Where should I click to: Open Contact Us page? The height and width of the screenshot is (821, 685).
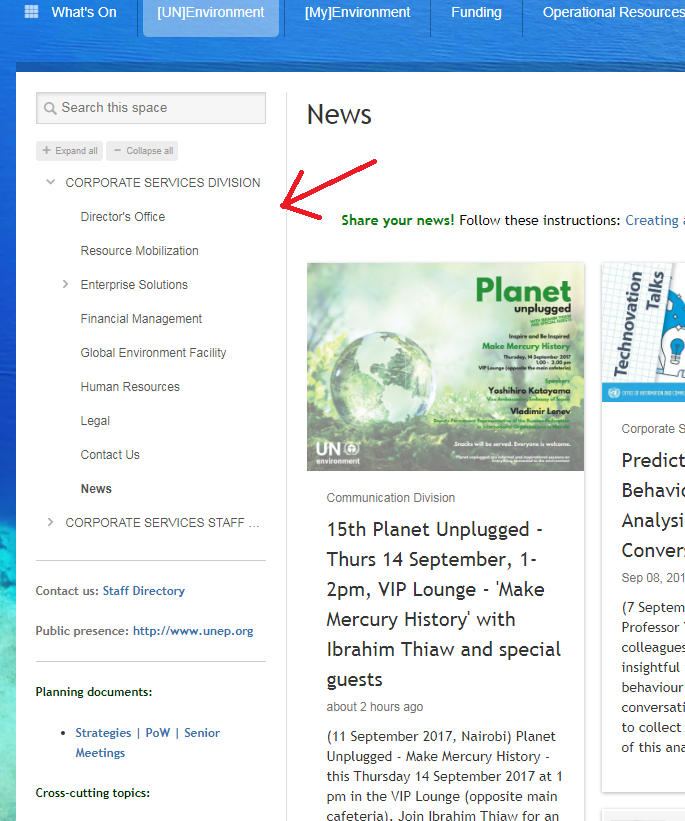[110, 455]
